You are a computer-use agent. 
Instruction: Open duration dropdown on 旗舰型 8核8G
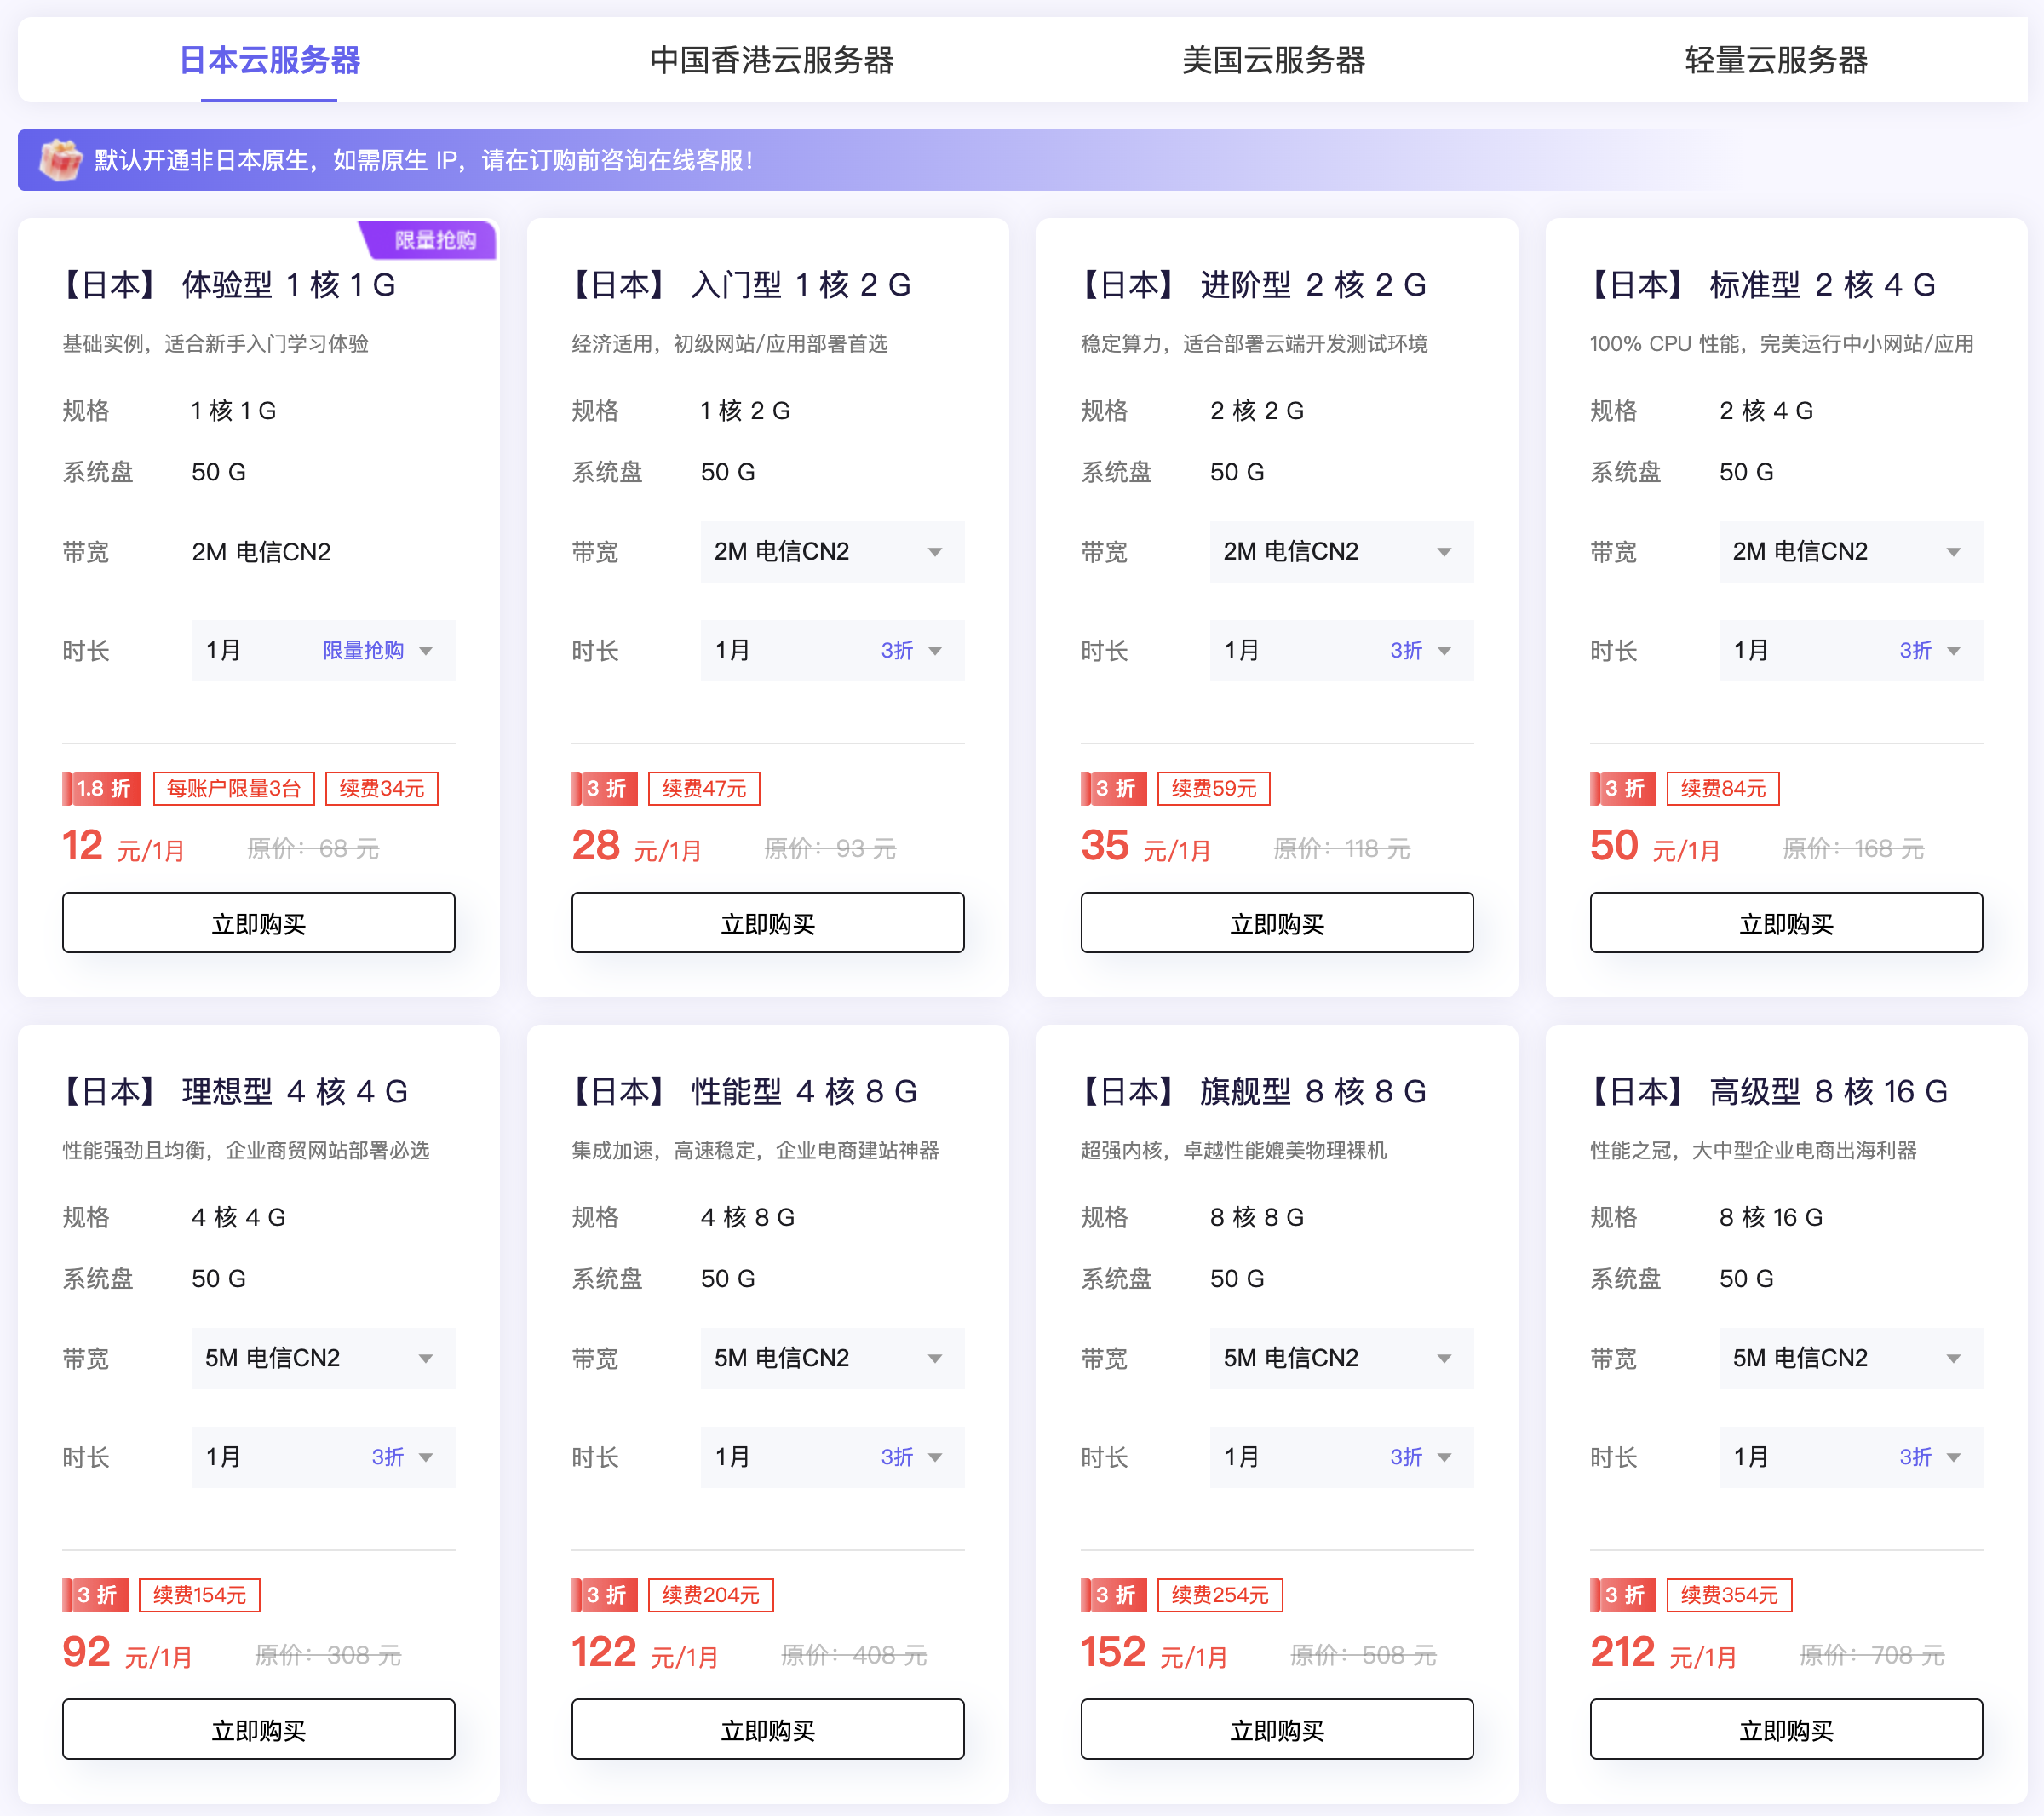(x=1341, y=1456)
